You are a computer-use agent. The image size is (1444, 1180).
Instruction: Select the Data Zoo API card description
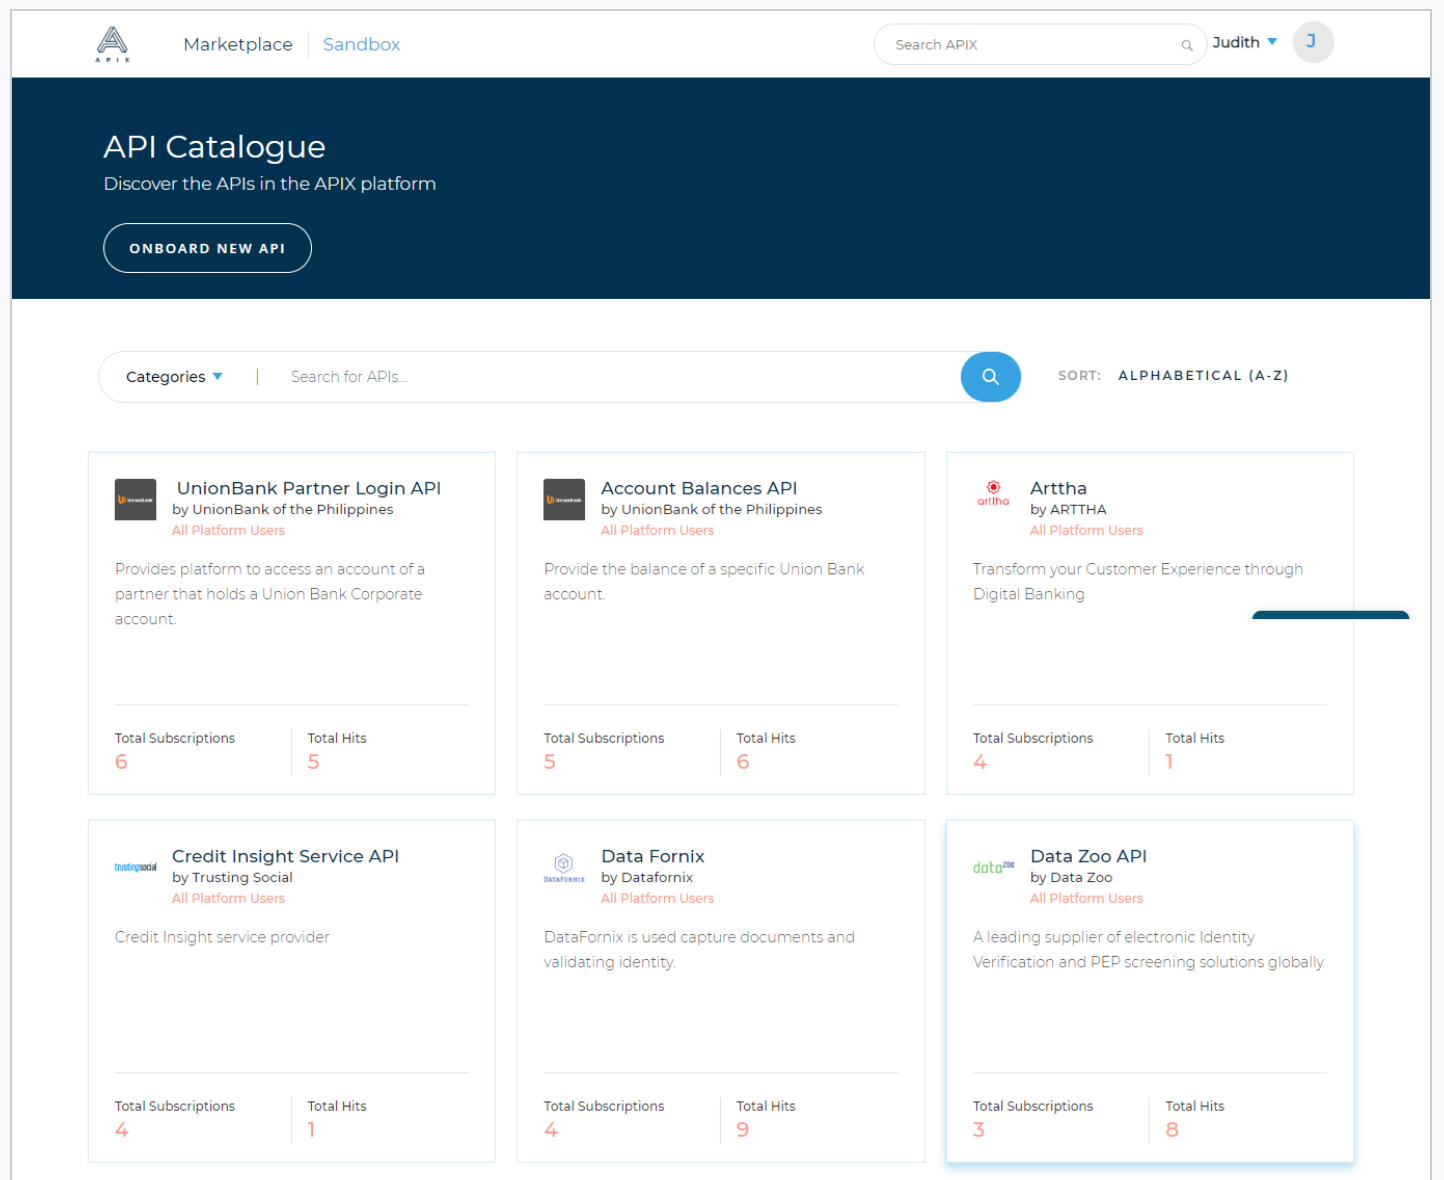(1147, 949)
